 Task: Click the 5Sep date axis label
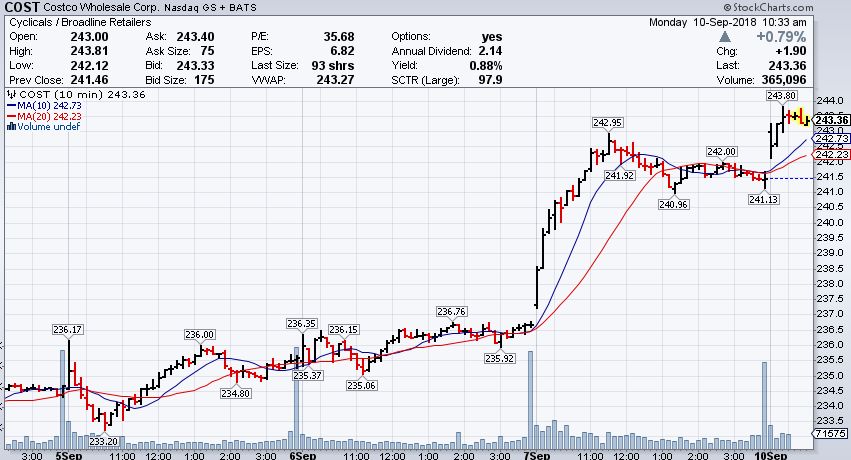[x=69, y=455]
